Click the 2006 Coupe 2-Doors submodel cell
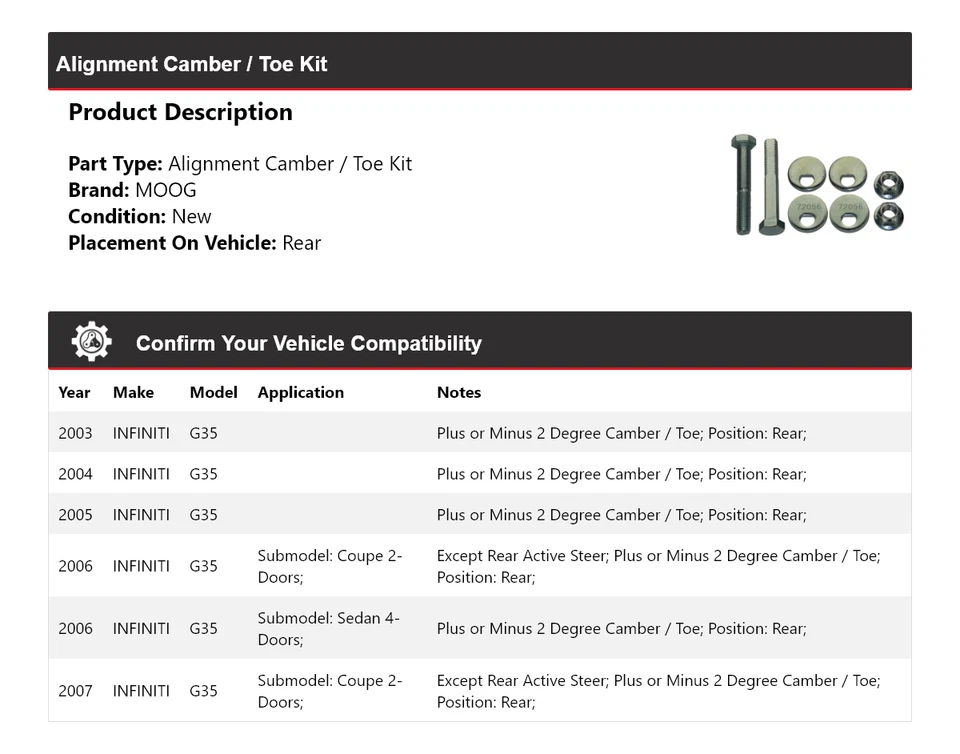 (x=330, y=566)
